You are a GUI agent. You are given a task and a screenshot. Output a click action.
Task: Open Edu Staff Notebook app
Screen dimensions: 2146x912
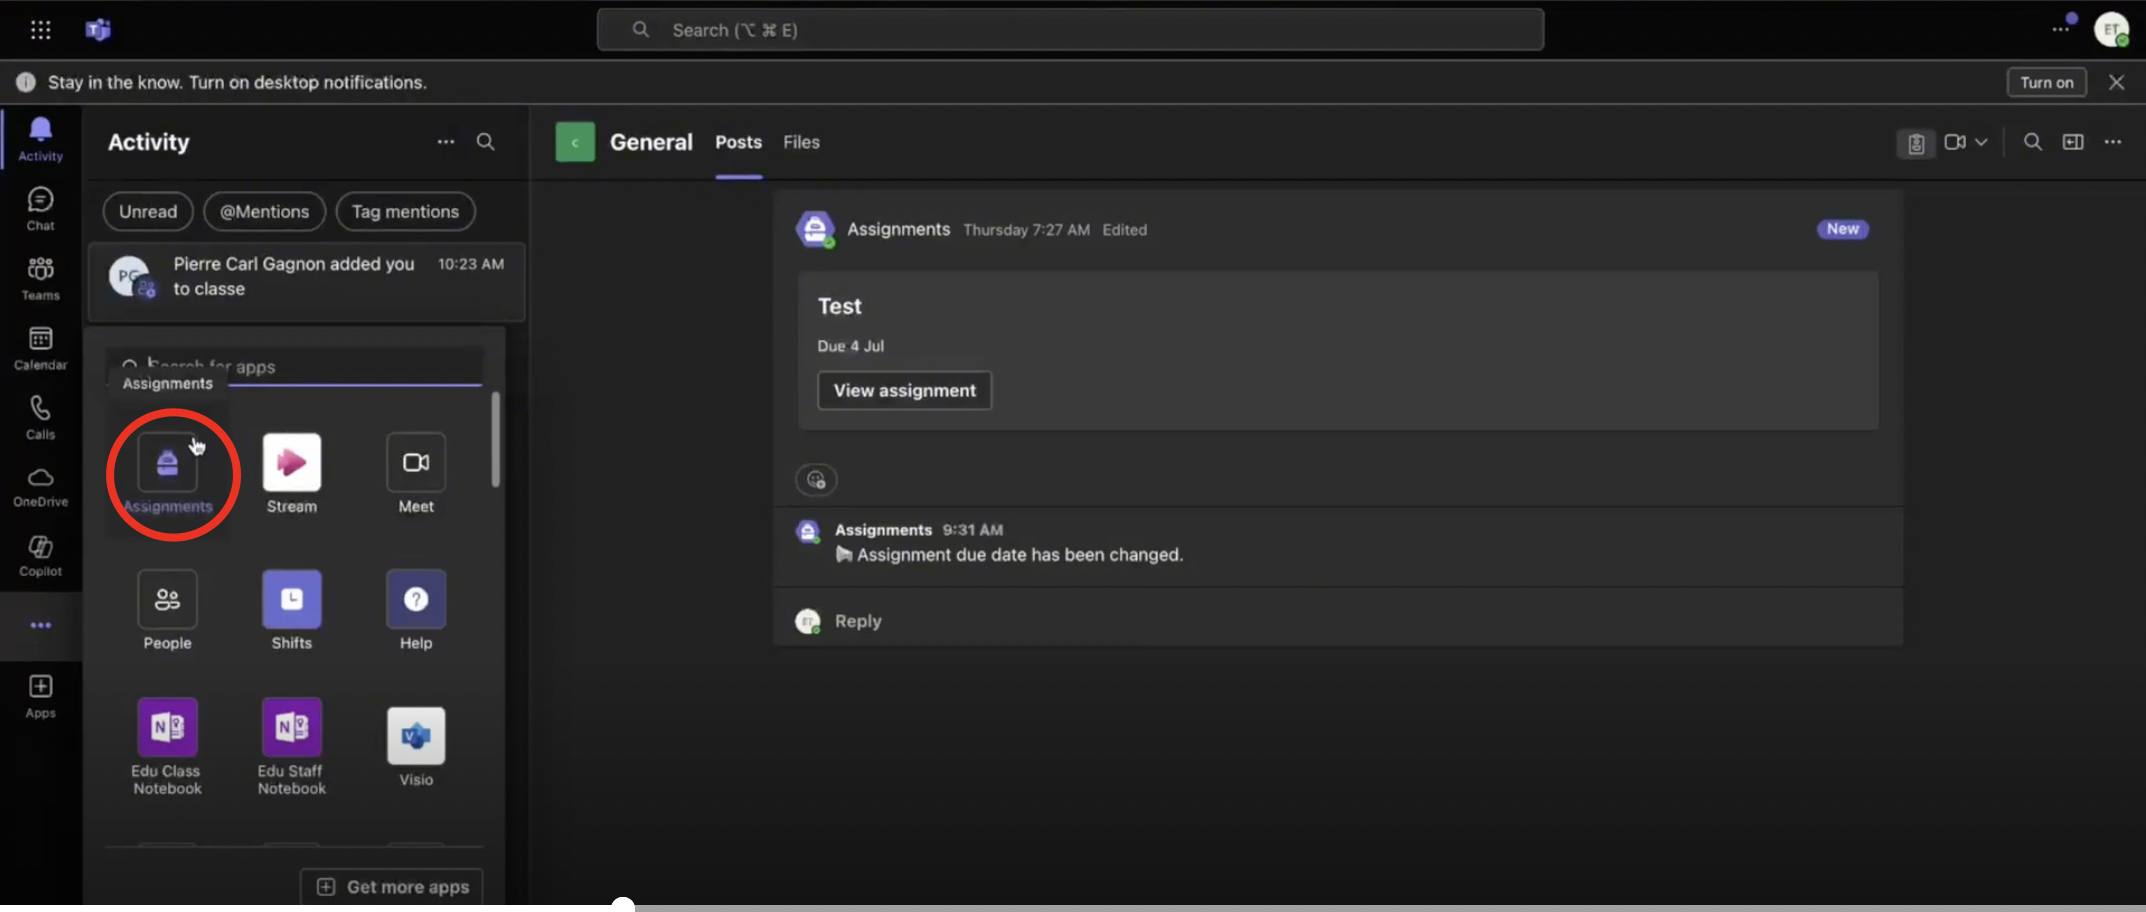tap(292, 727)
